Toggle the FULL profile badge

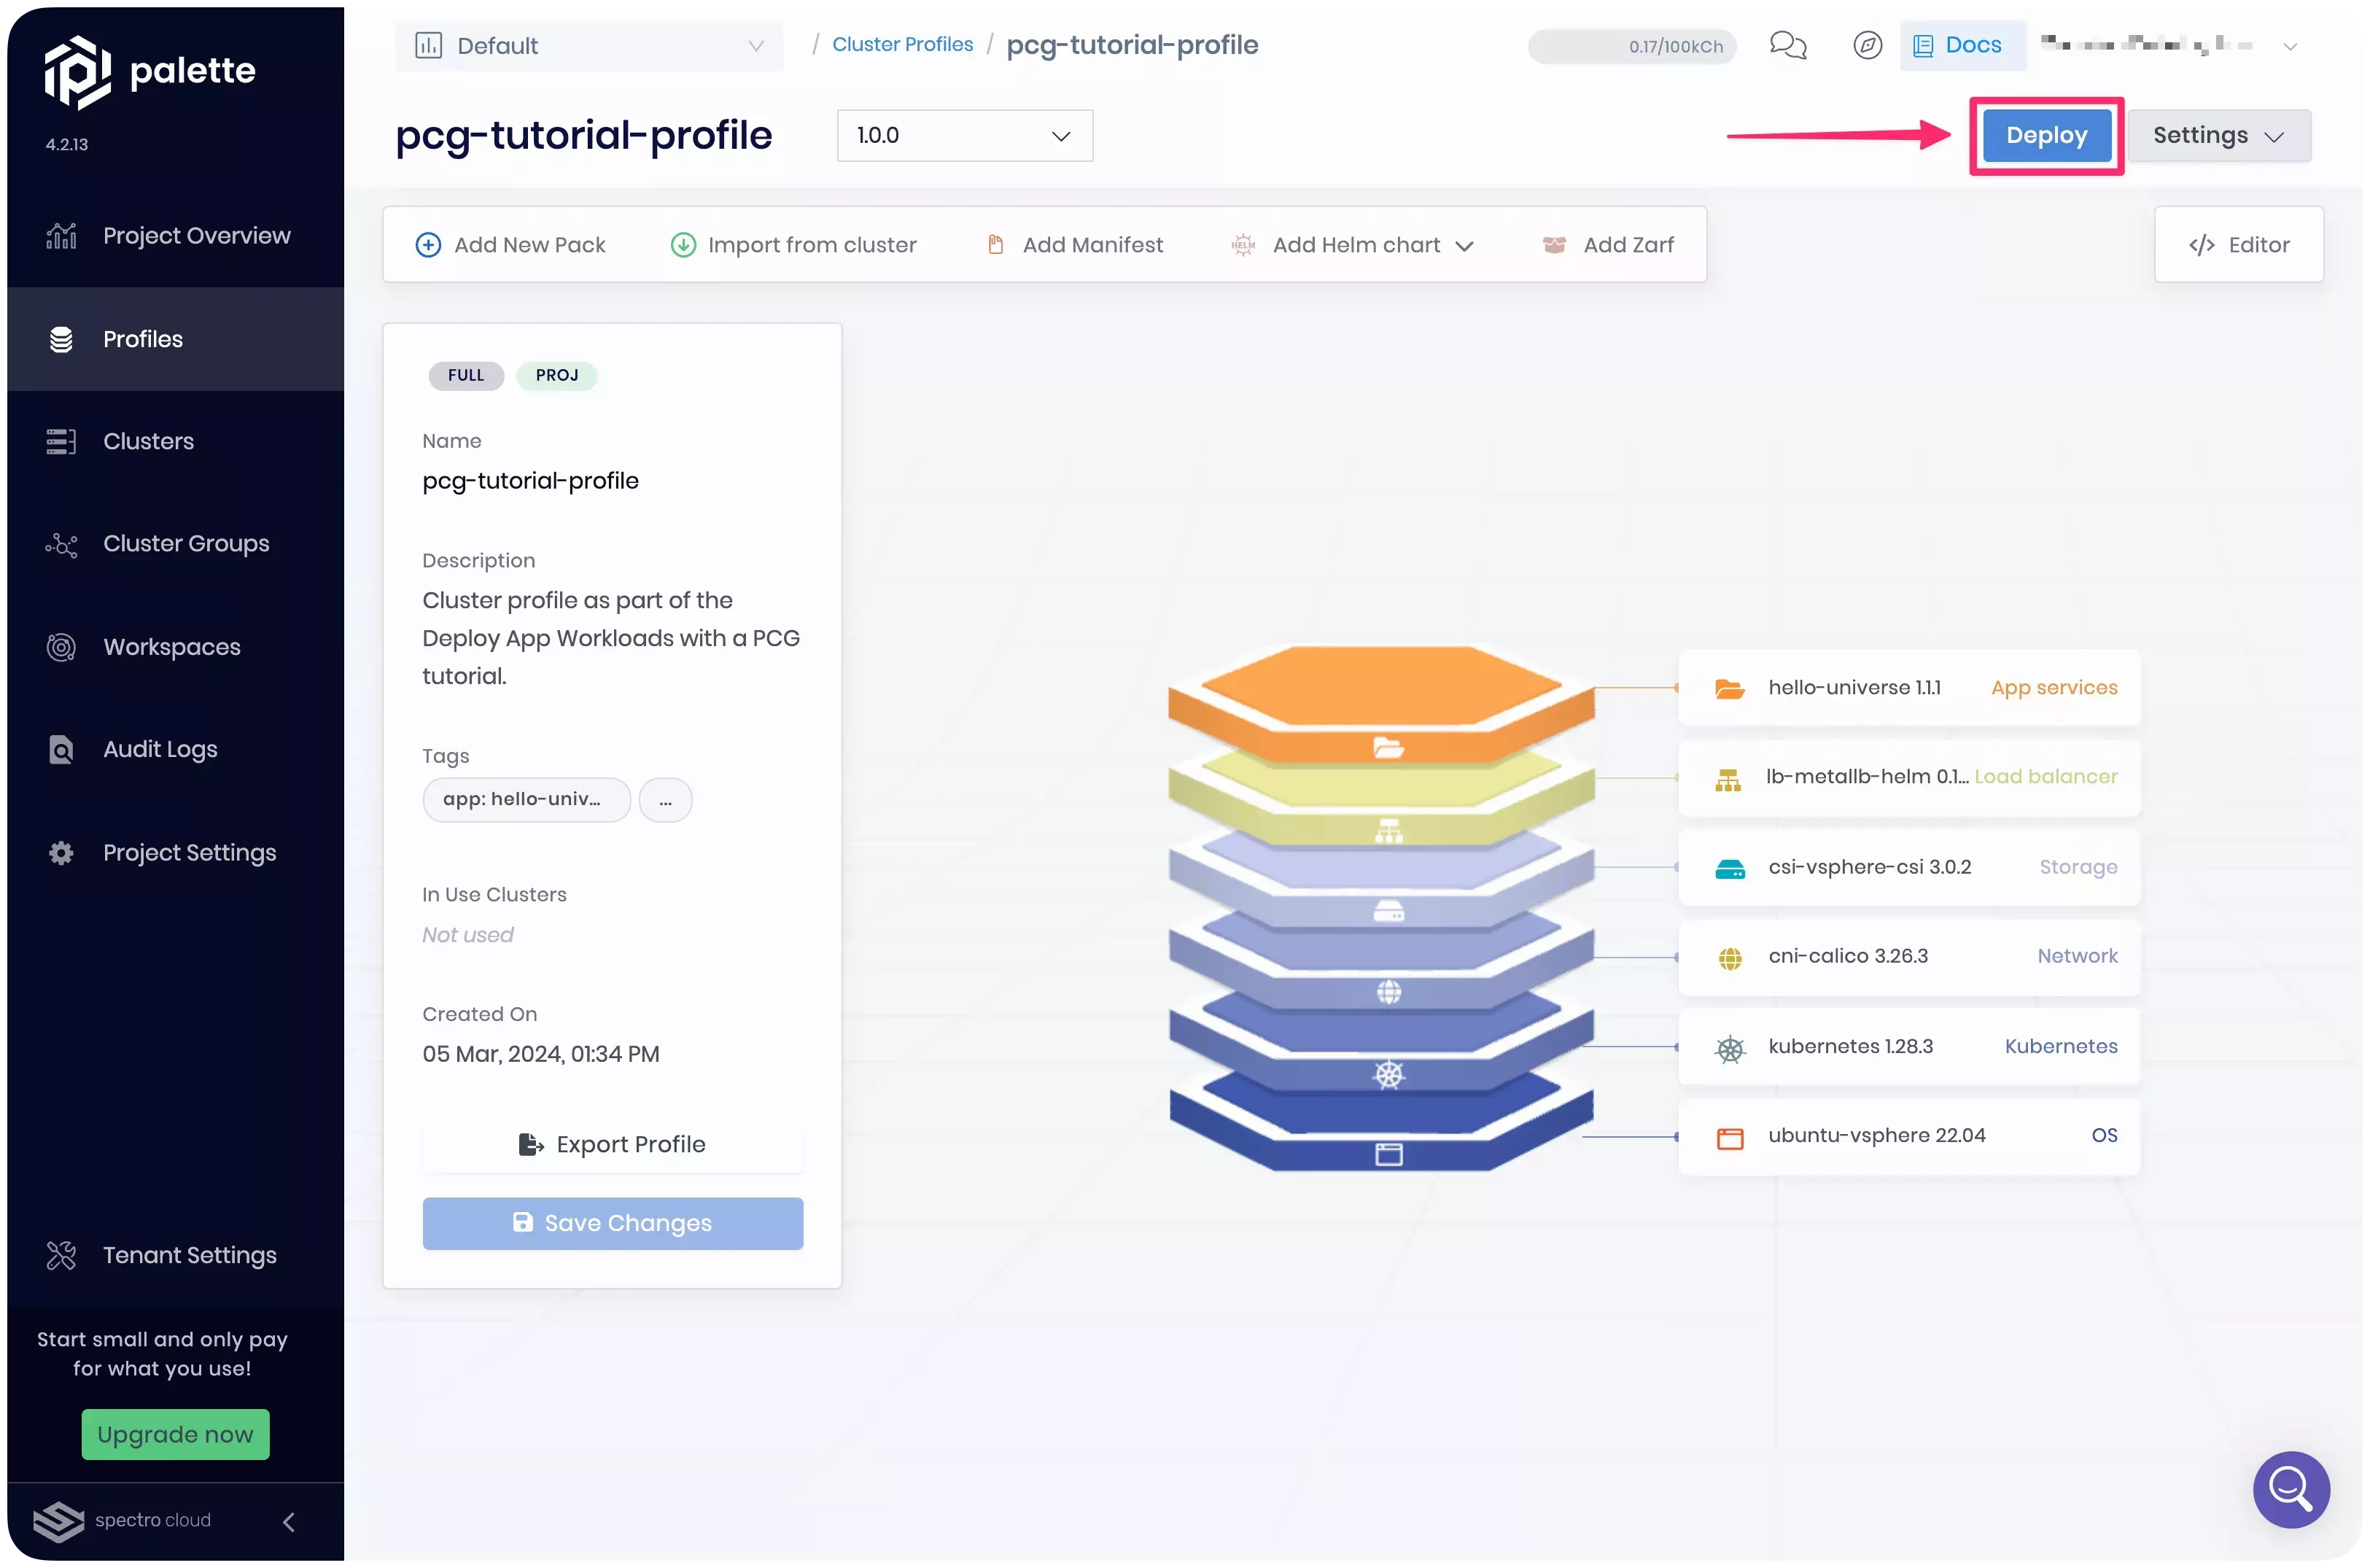pyautogui.click(x=465, y=375)
